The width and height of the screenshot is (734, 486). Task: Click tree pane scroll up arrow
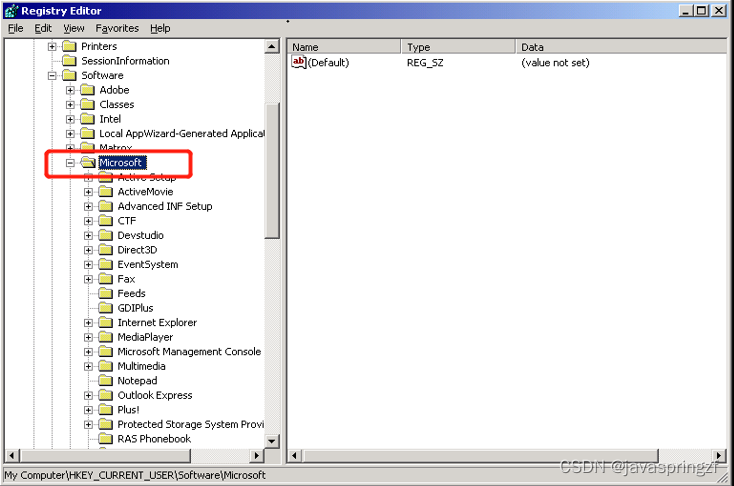pyautogui.click(x=272, y=46)
